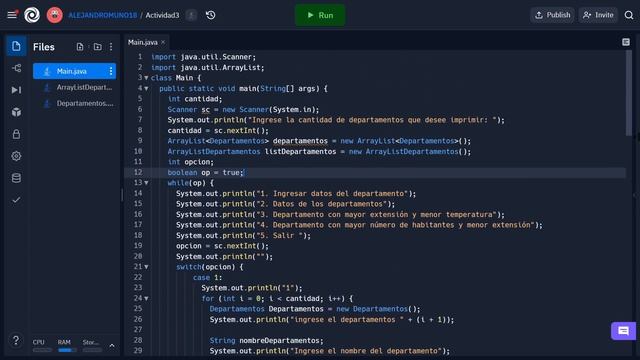Close the Main.java tab

tap(163, 42)
